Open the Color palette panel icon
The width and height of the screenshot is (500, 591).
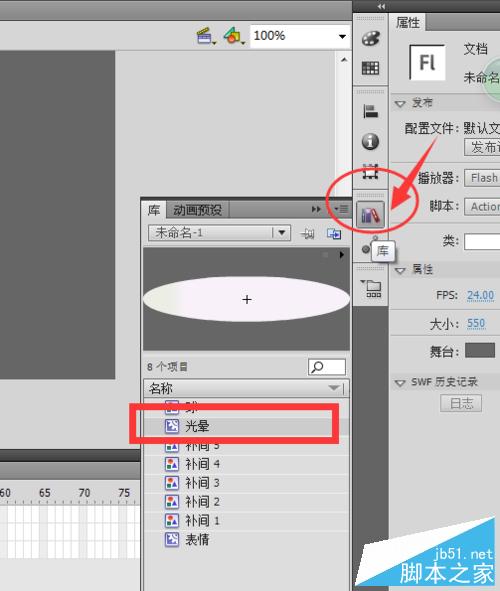click(370, 39)
